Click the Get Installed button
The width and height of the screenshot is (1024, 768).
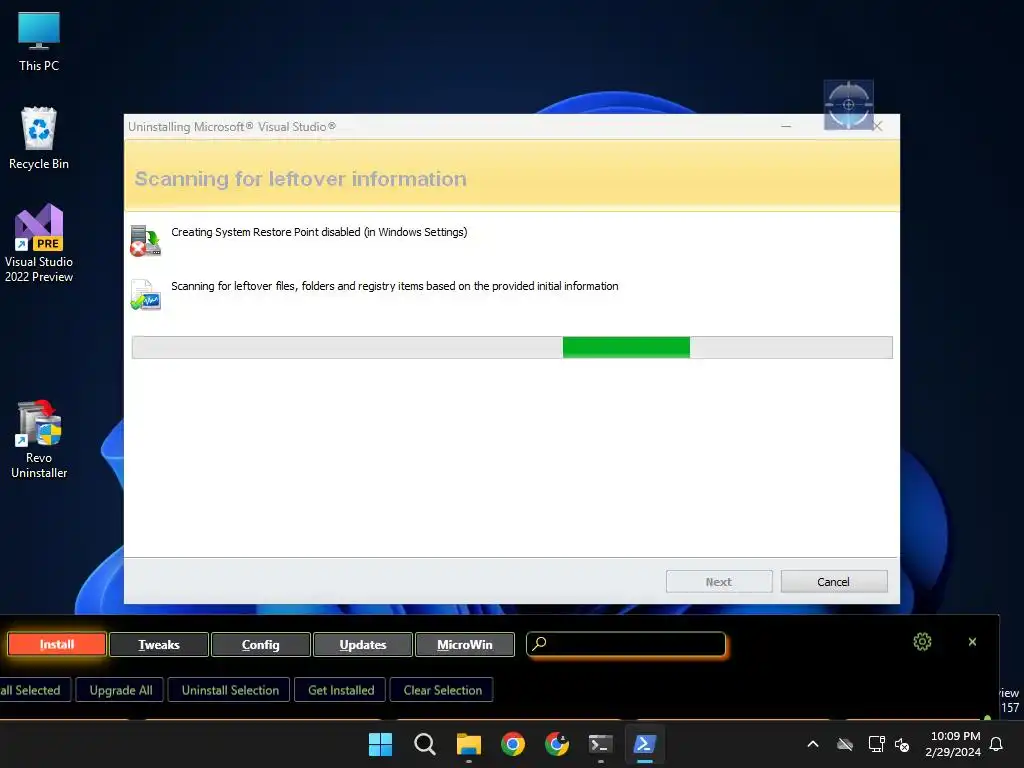pos(341,690)
